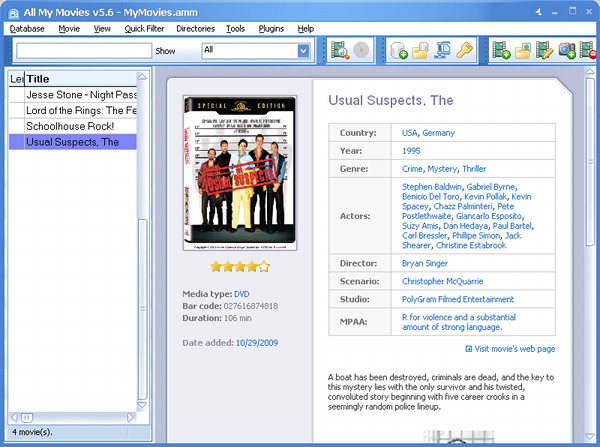Screen dimensions: 600x447
Task: Click the database password key icon
Action: pos(464,50)
